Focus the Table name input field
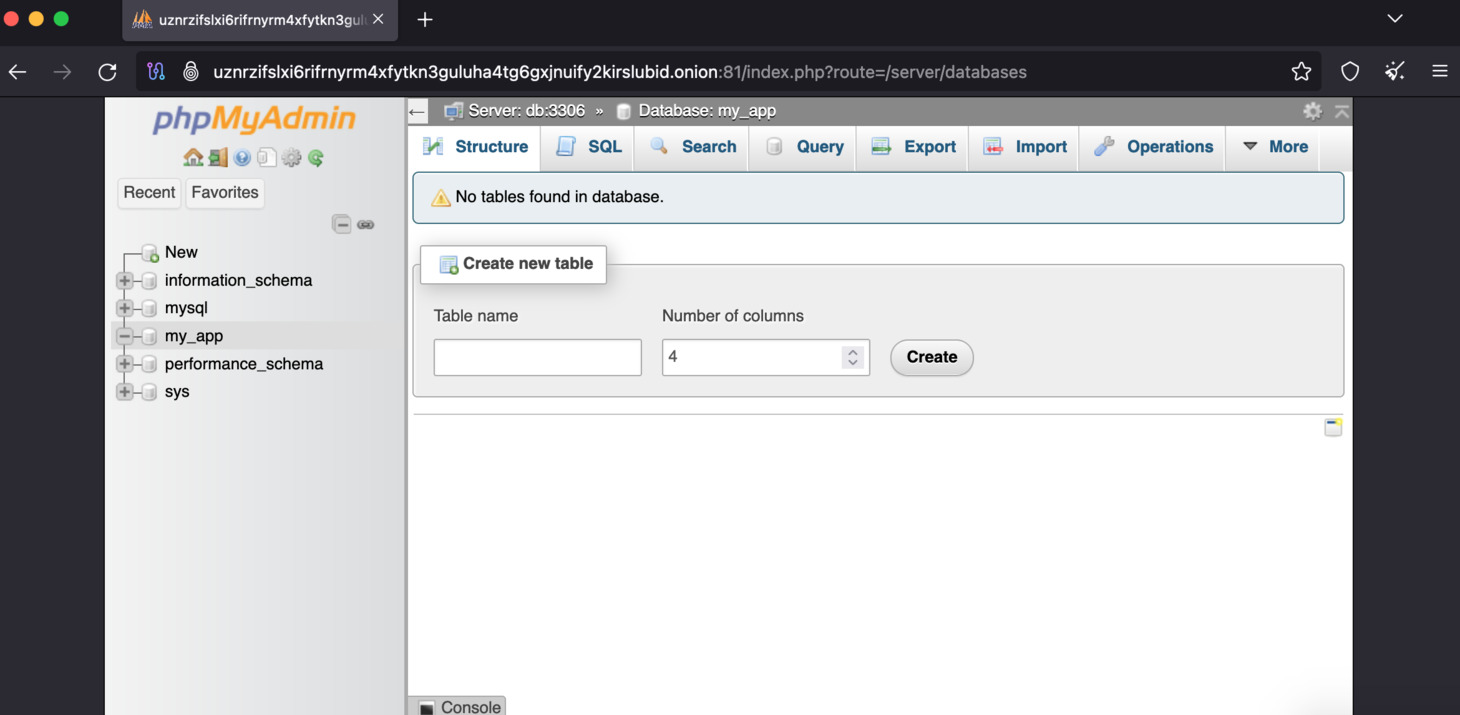Image resolution: width=1460 pixels, height=715 pixels. point(538,357)
